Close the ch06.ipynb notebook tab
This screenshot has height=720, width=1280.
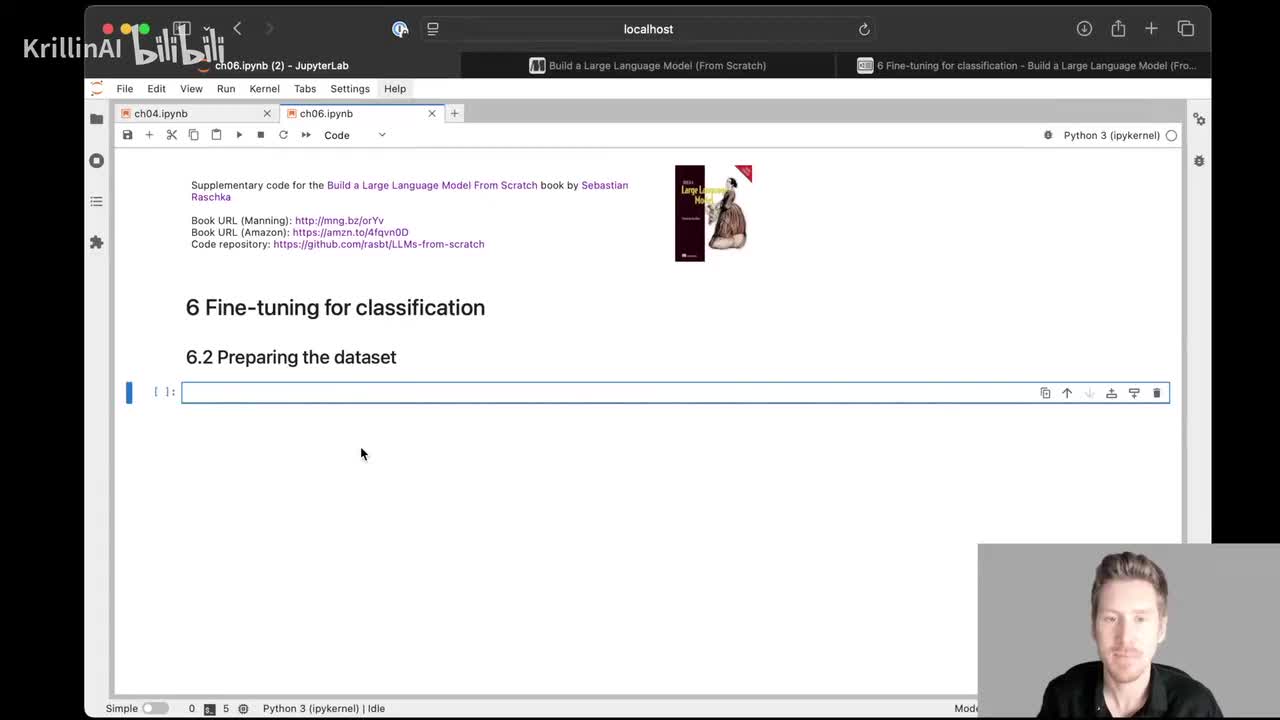click(x=432, y=113)
